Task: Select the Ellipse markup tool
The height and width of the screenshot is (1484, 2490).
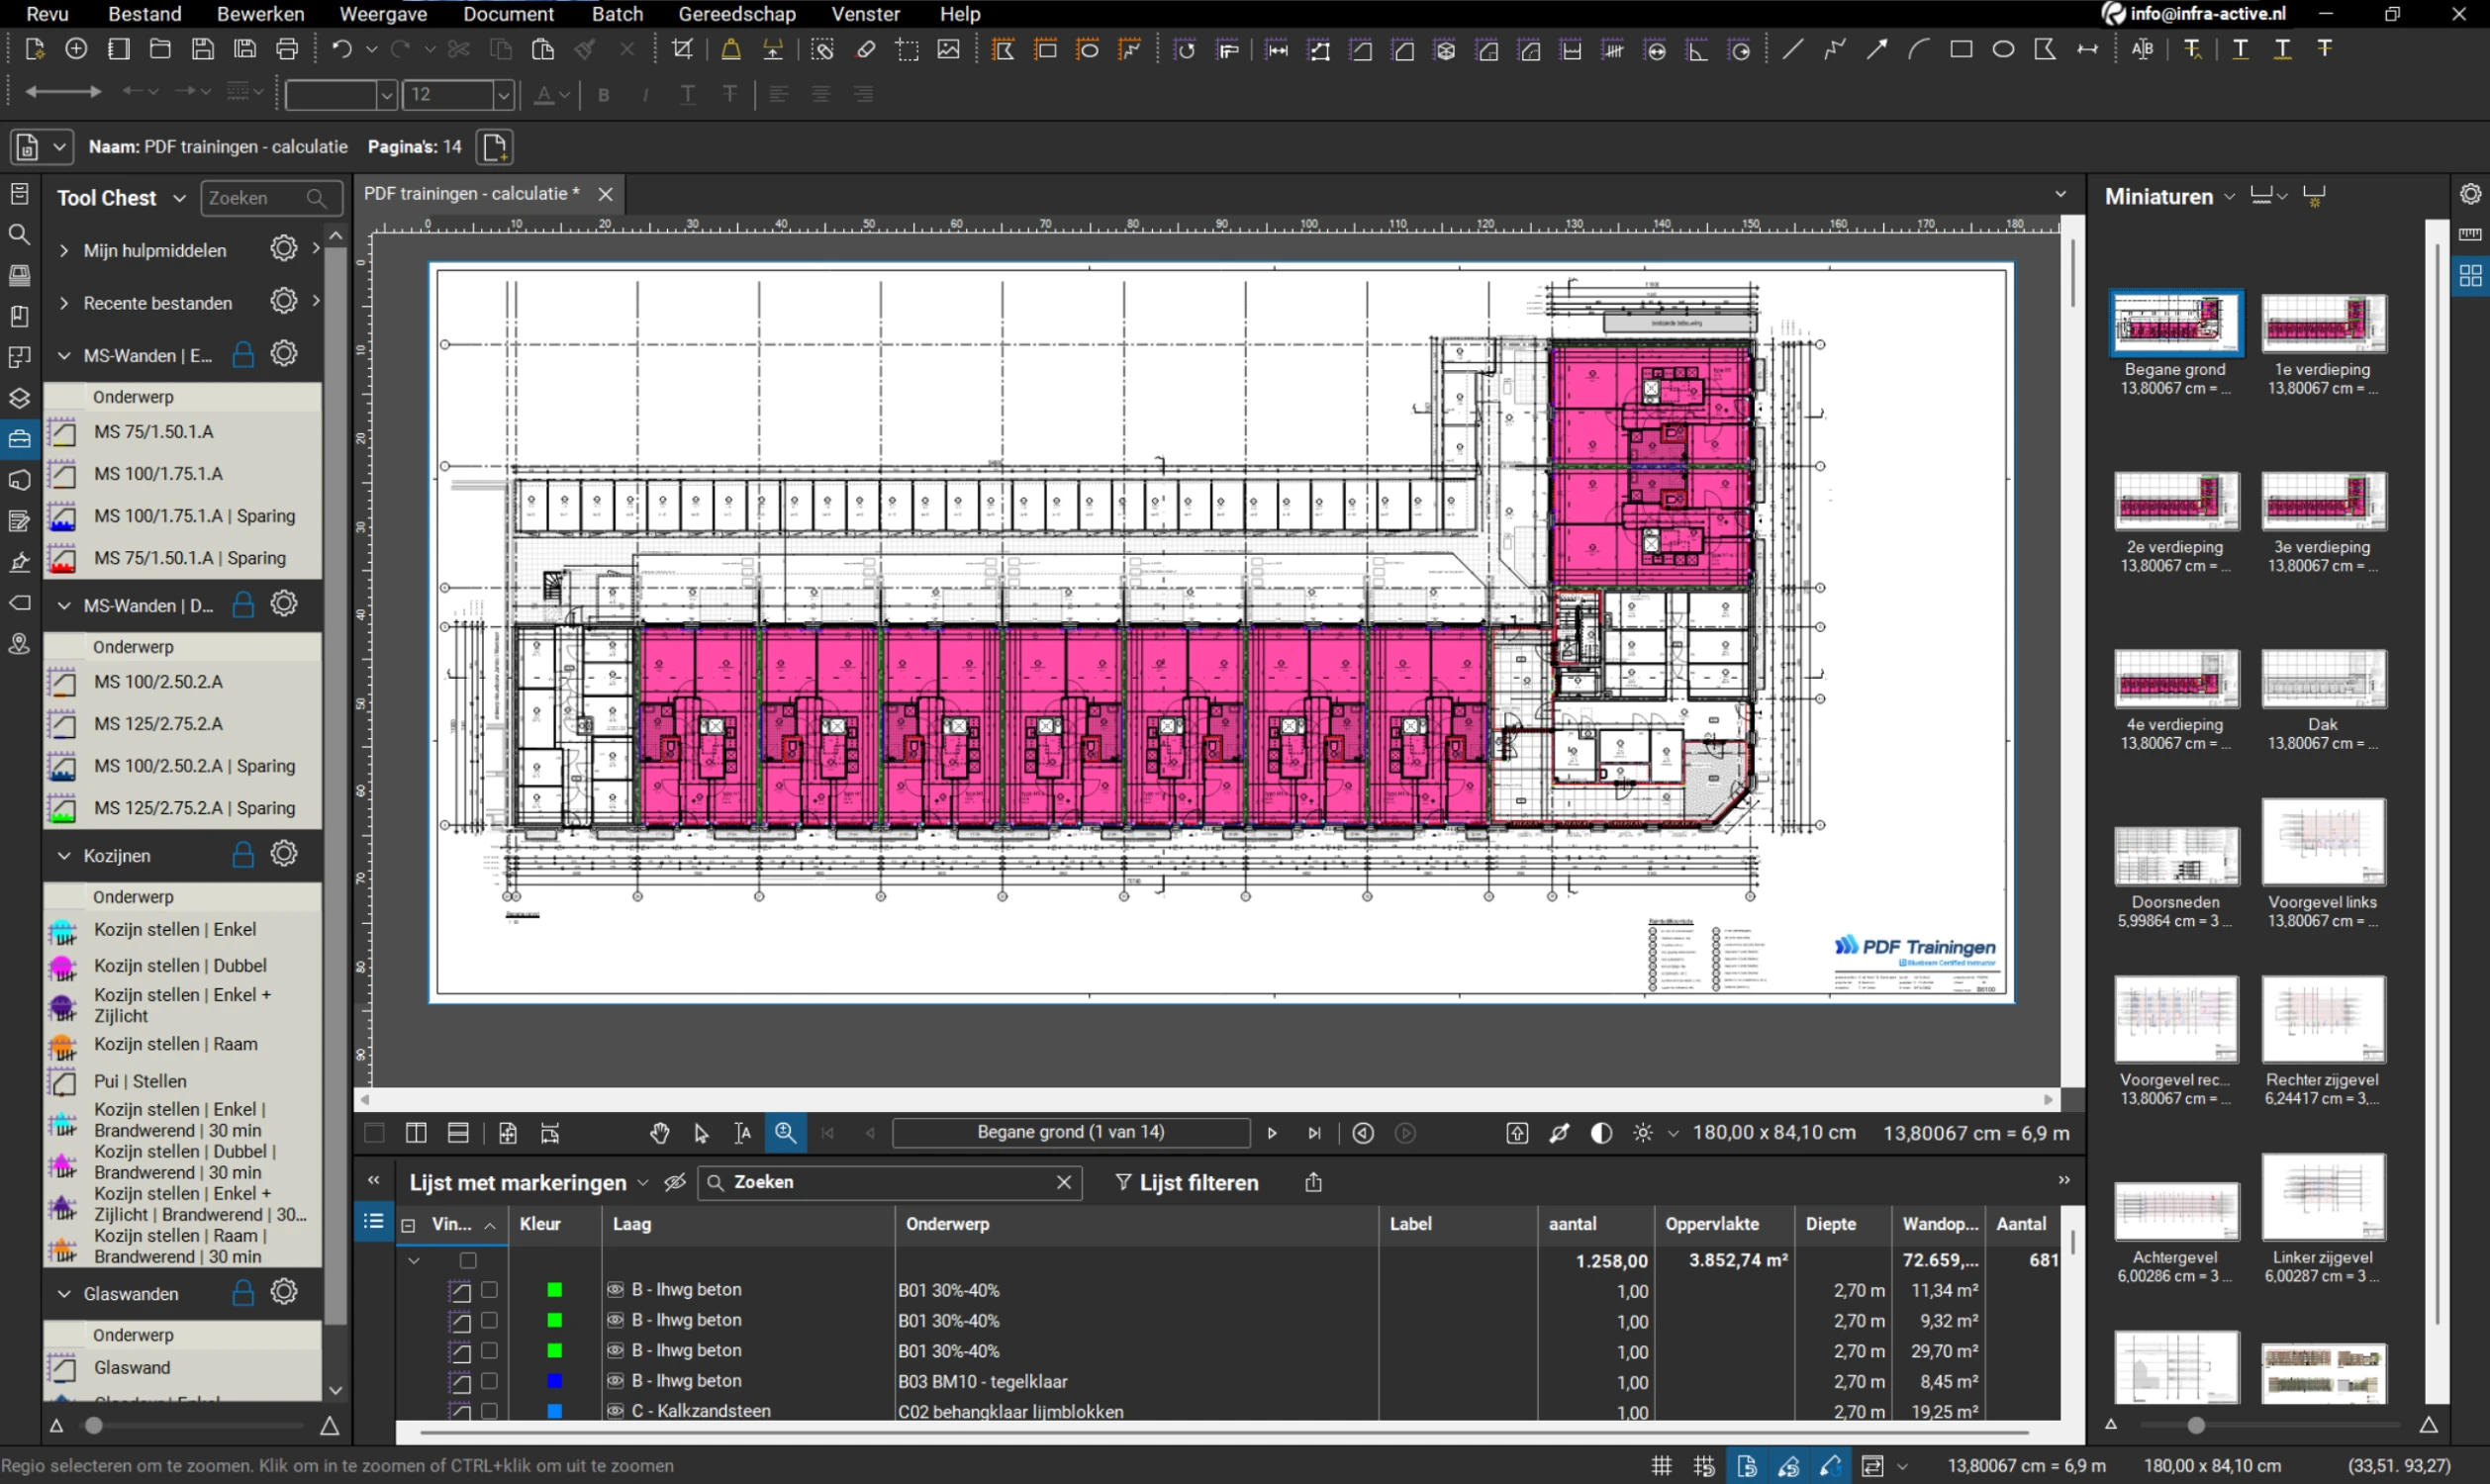Action: tap(2003, 49)
